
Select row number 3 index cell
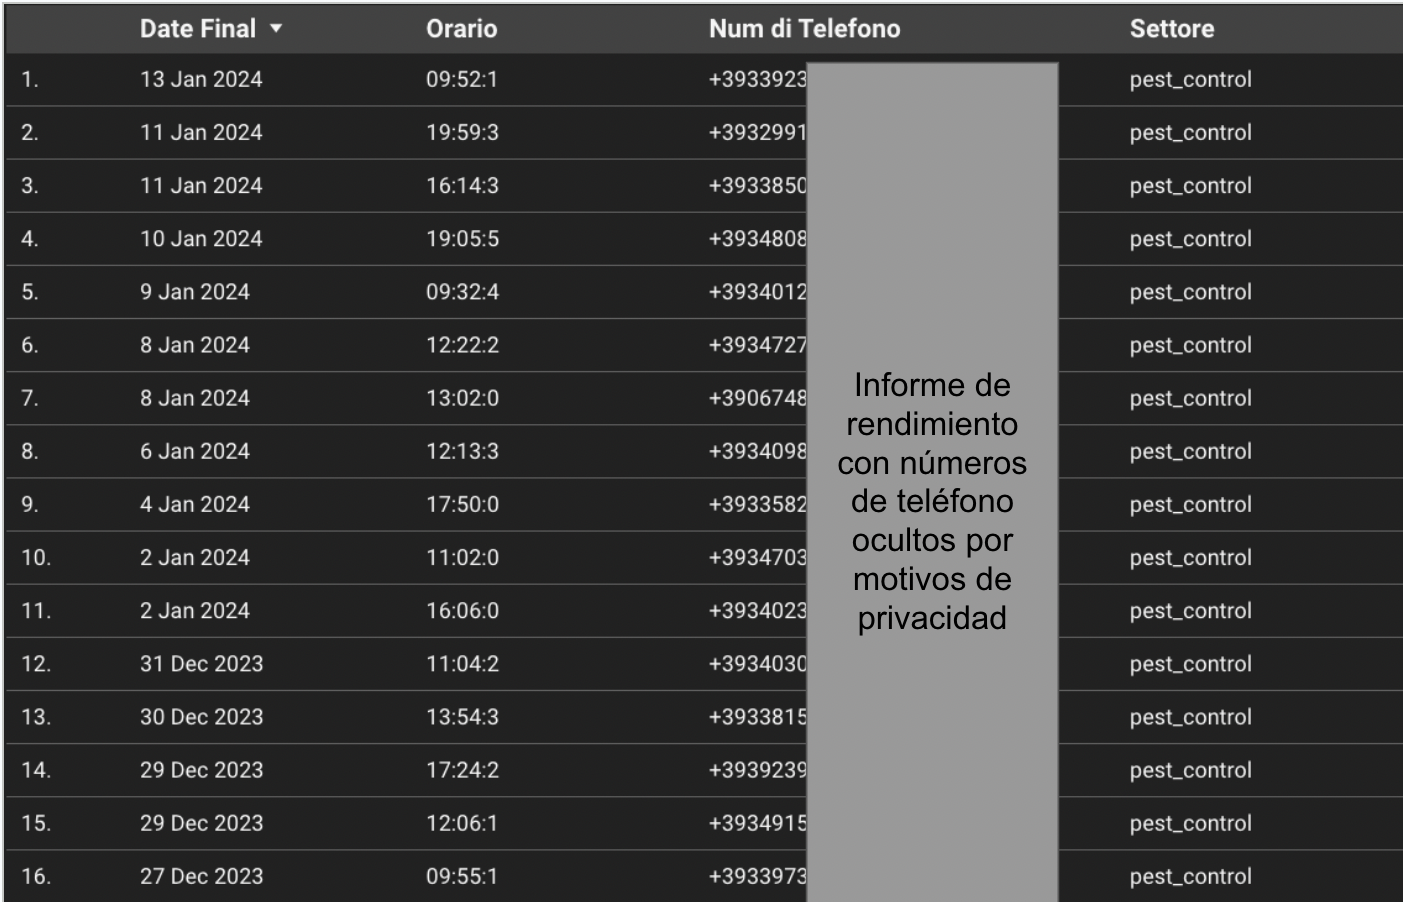(x=30, y=186)
